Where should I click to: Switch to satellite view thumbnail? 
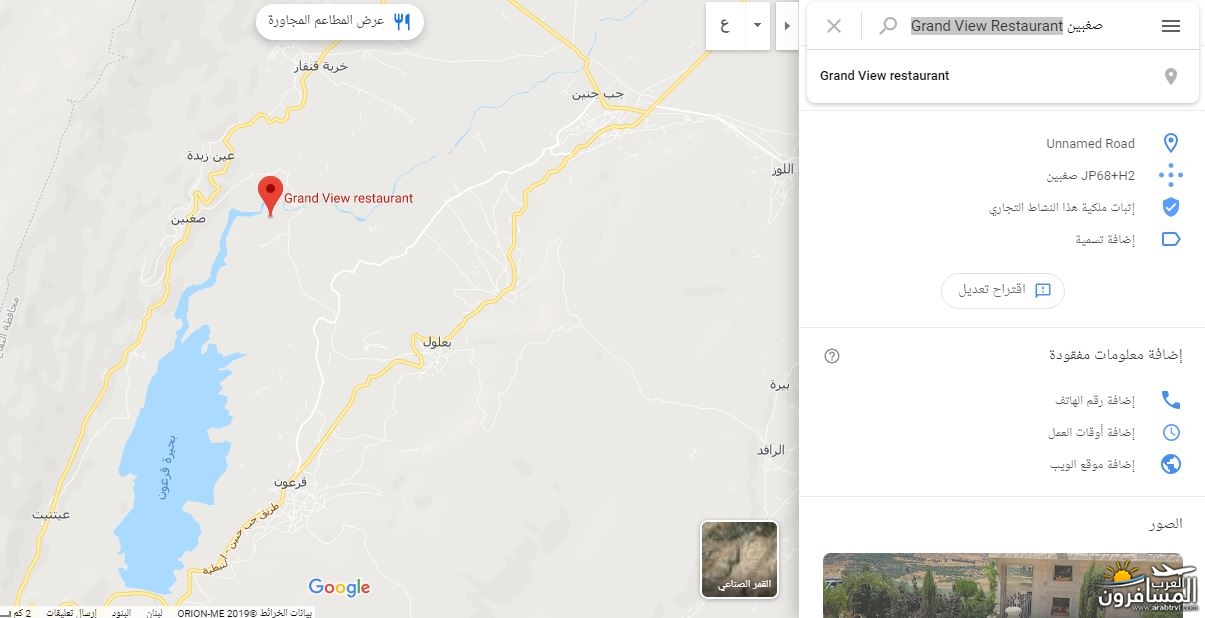(x=739, y=558)
